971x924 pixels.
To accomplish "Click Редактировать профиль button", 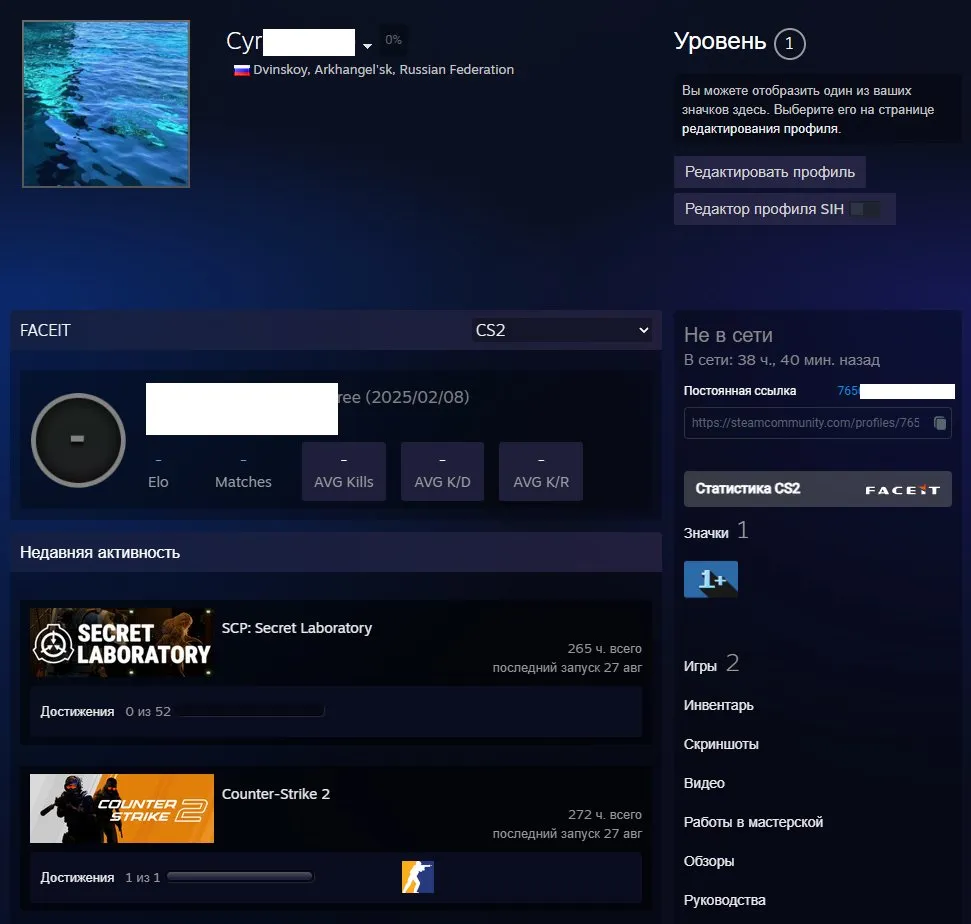I will coord(770,172).
